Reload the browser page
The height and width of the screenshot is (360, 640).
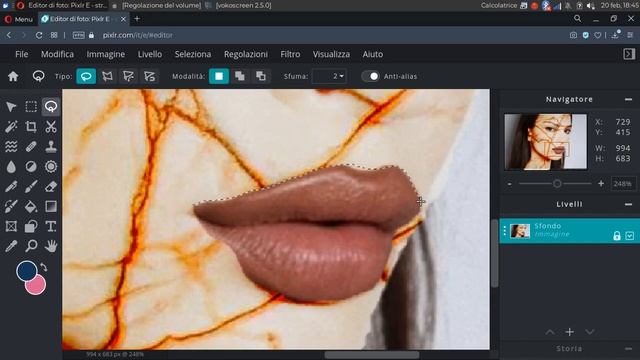[x=39, y=36]
